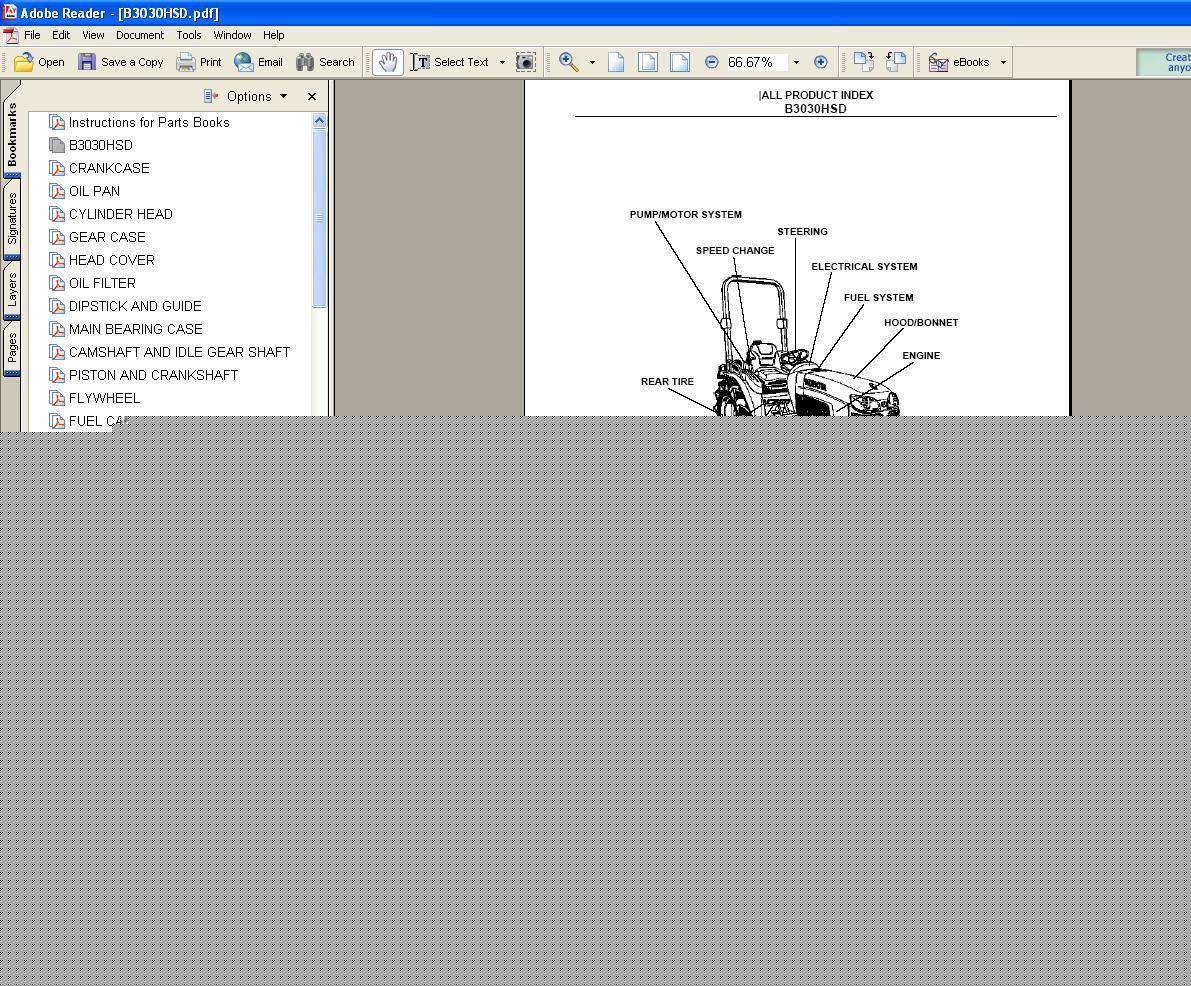Open the Edit menu
The image size is (1191, 986).
tap(61, 35)
